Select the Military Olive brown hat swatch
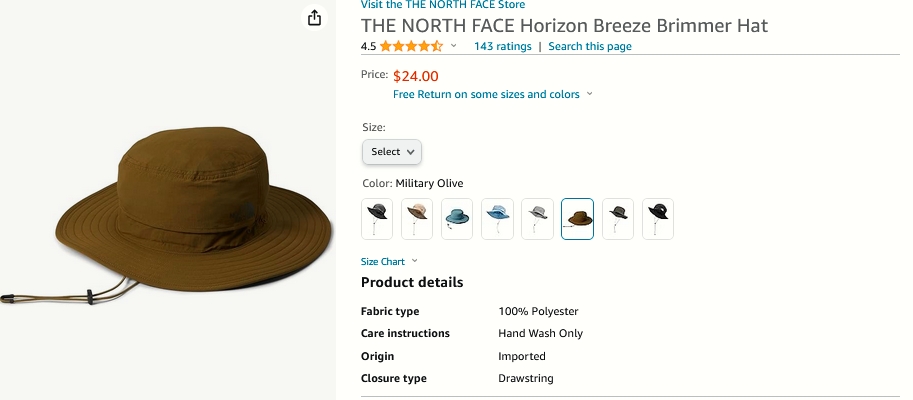This screenshot has width=913, height=400. [x=578, y=219]
